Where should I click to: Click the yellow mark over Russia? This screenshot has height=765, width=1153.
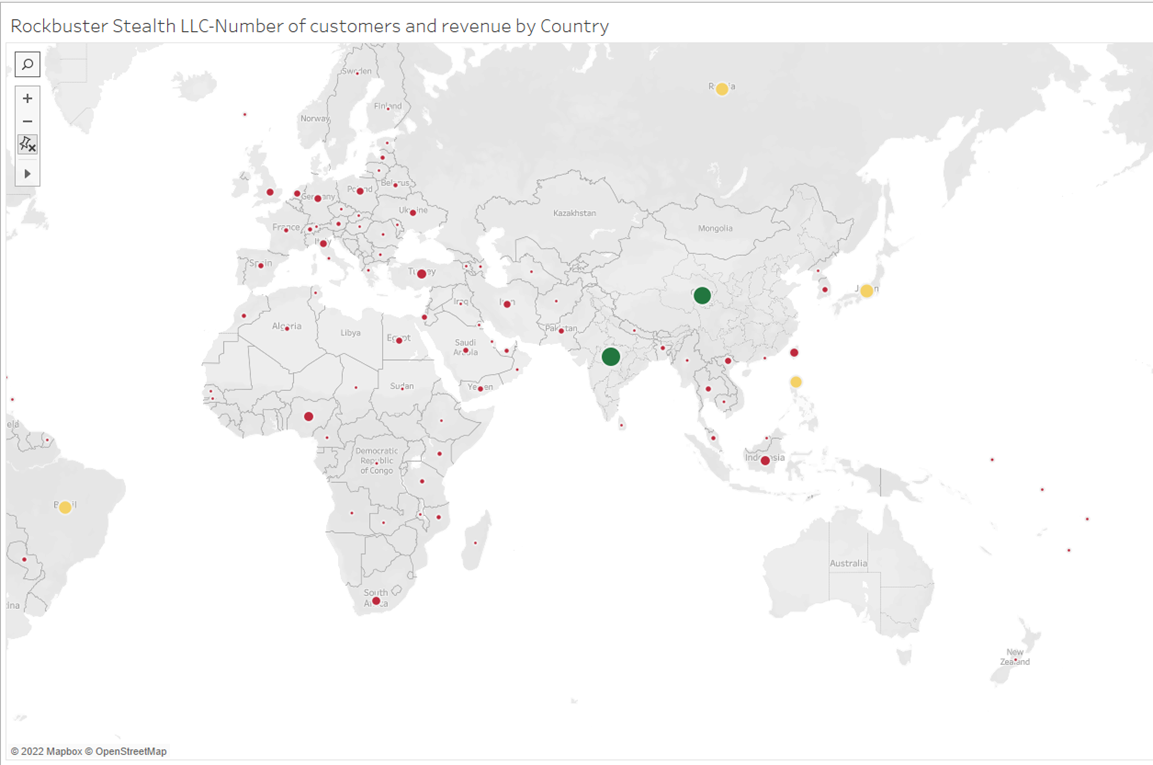722,88
